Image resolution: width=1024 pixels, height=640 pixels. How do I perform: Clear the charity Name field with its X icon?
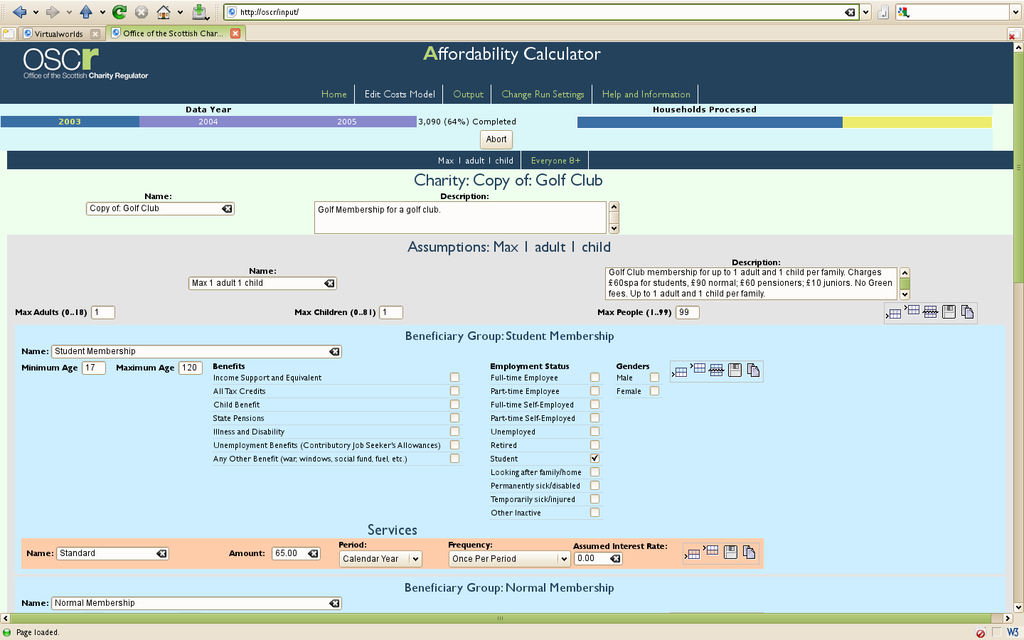pyautogui.click(x=227, y=209)
